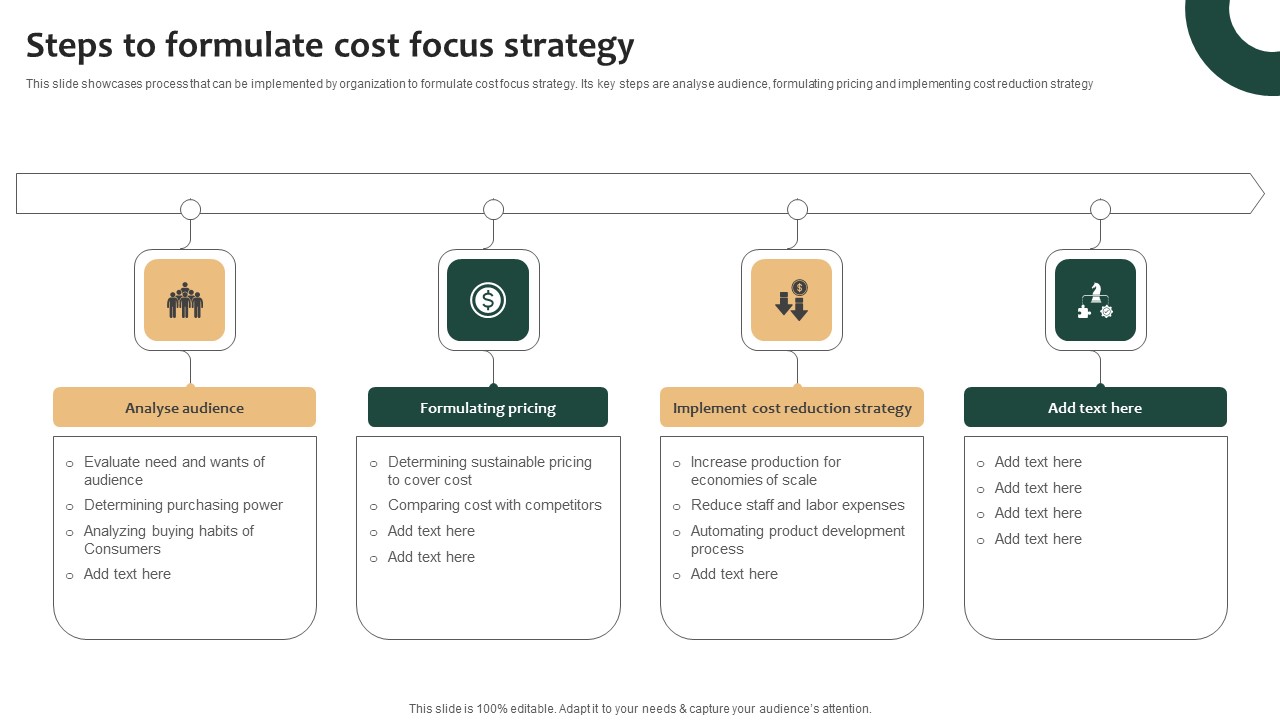
Task: Select 'Evaluate need and wants of audience' bullet
Action: (174, 471)
